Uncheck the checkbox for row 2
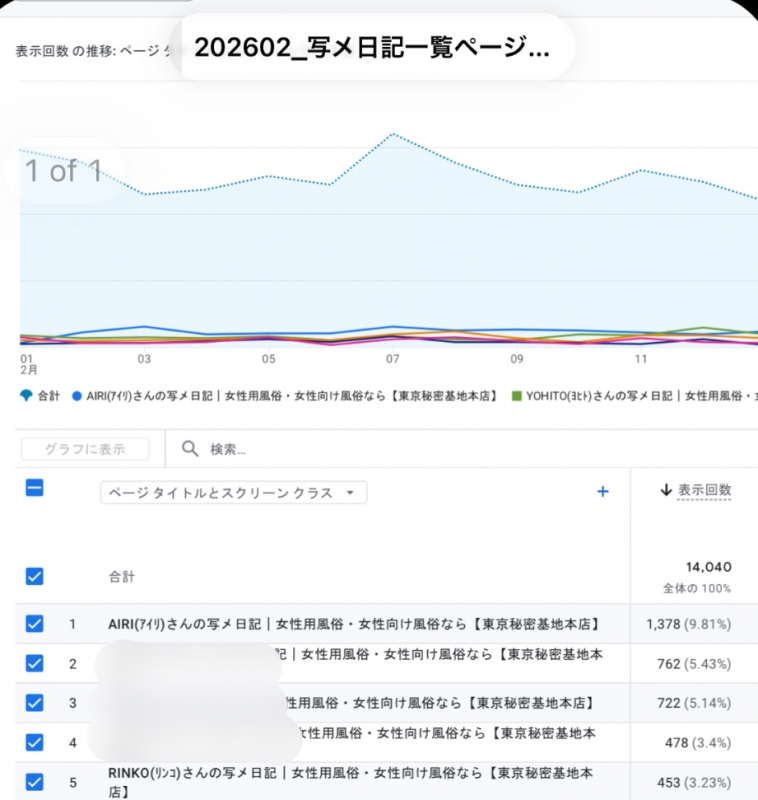The height and width of the screenshot is (800, 758). click(x=34, y=663)
